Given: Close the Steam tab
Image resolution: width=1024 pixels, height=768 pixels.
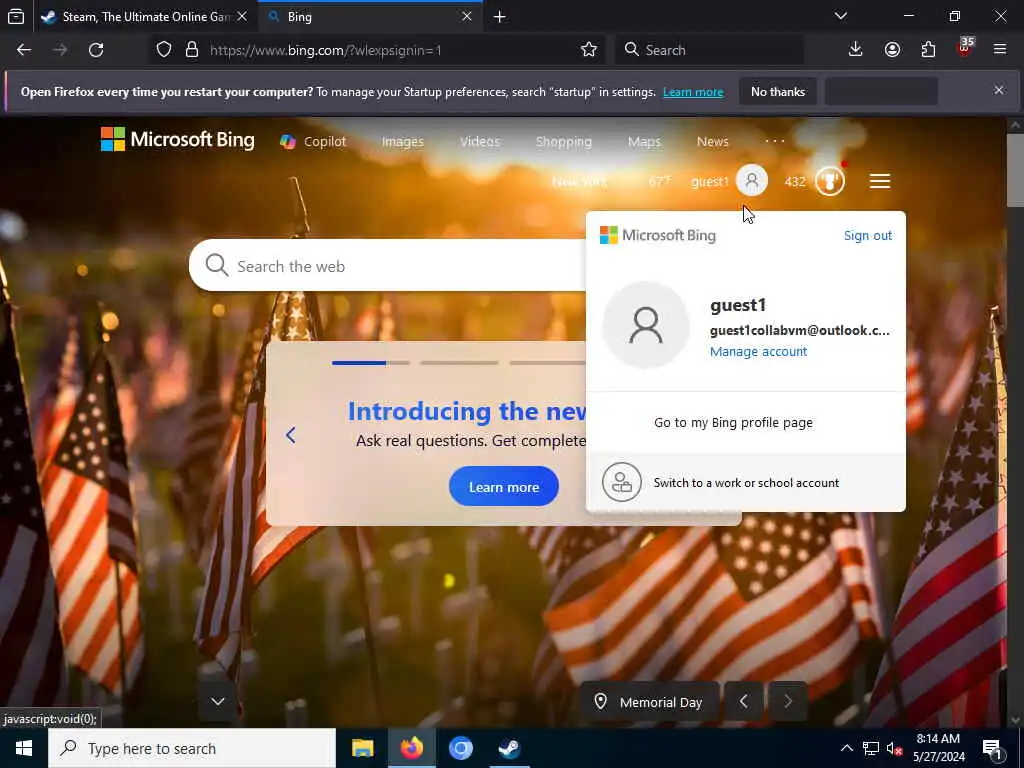Looking at the screenshot, I should tap(242, 16).
